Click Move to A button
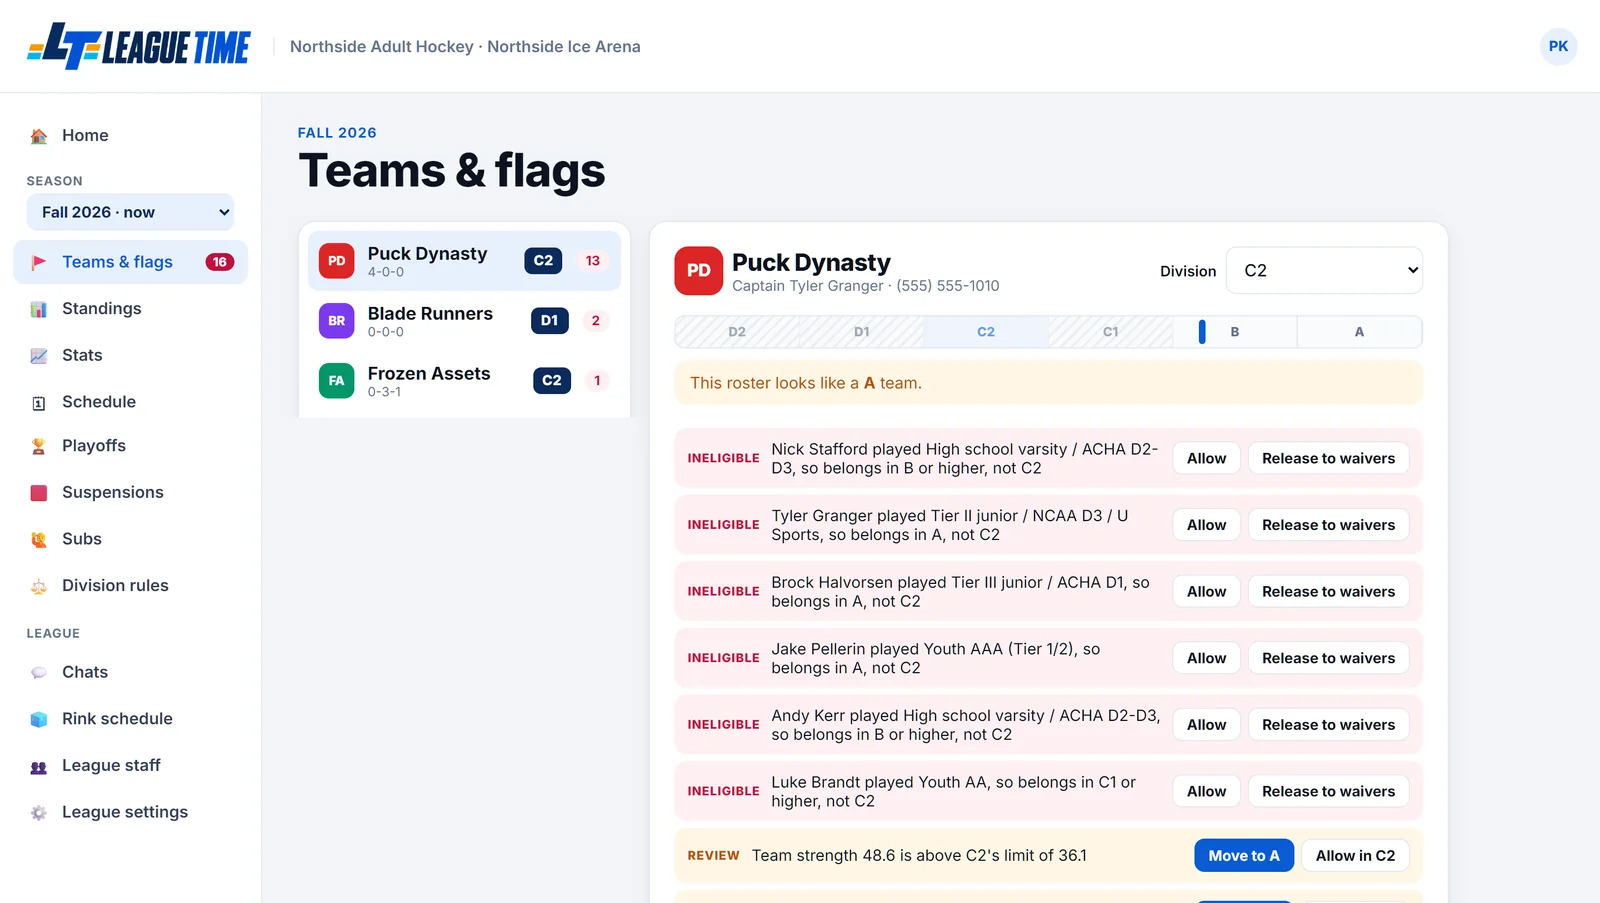 tap(1244, 856)
